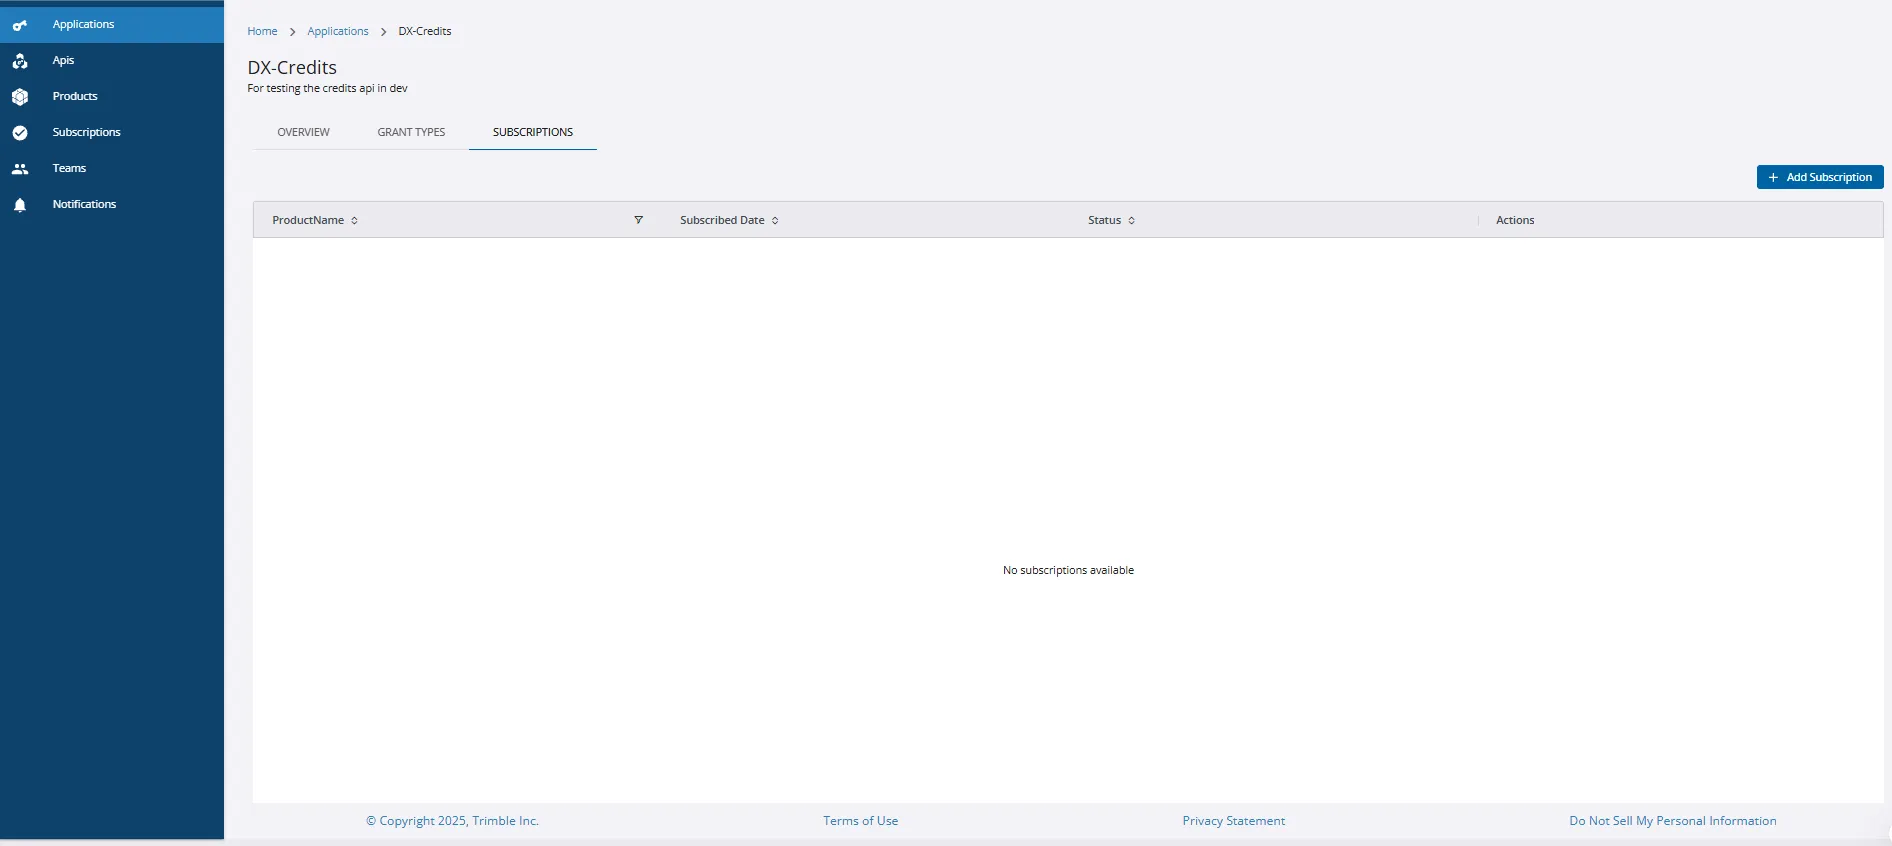Click the Products cube icon in sidebar
This screenshot has height=846, width=1892.
click(x=20, y=97)
